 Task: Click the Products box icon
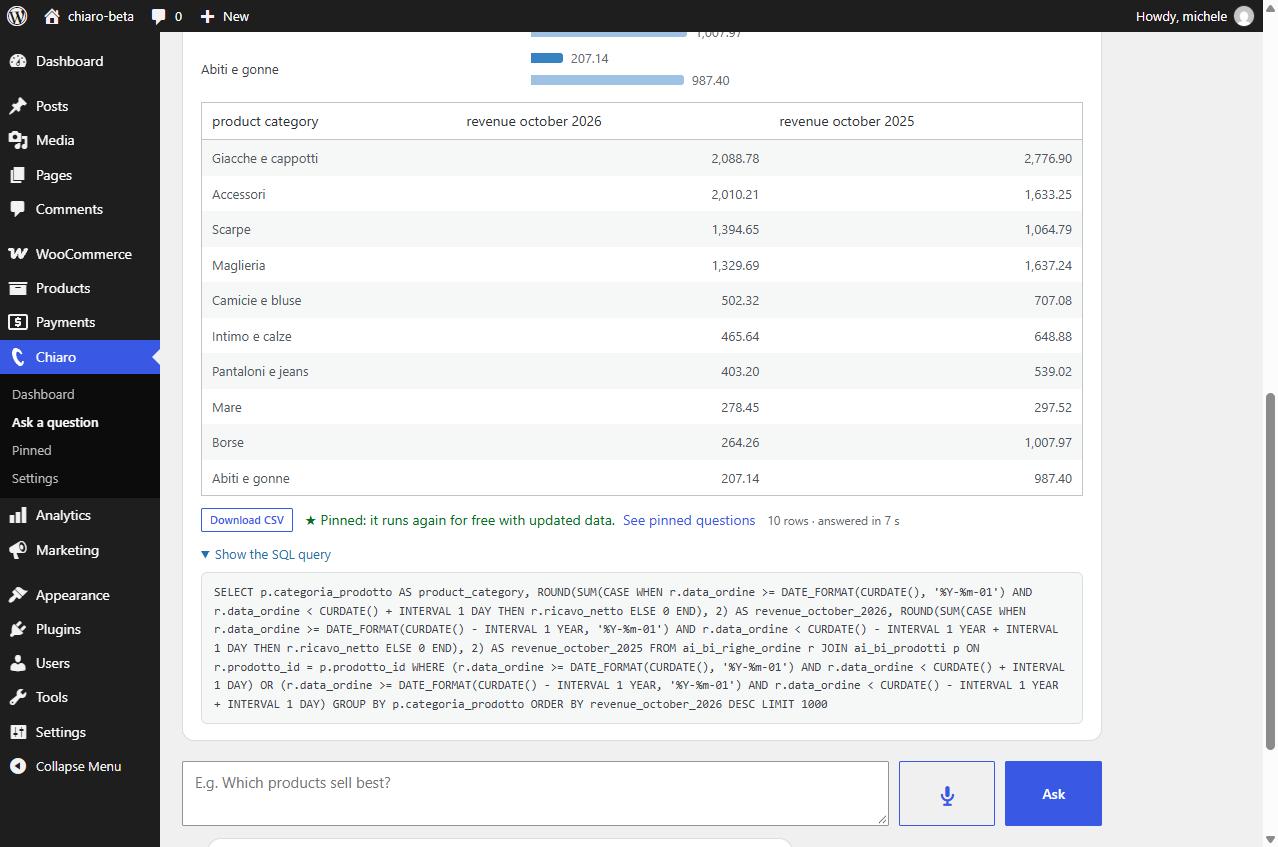18,288
